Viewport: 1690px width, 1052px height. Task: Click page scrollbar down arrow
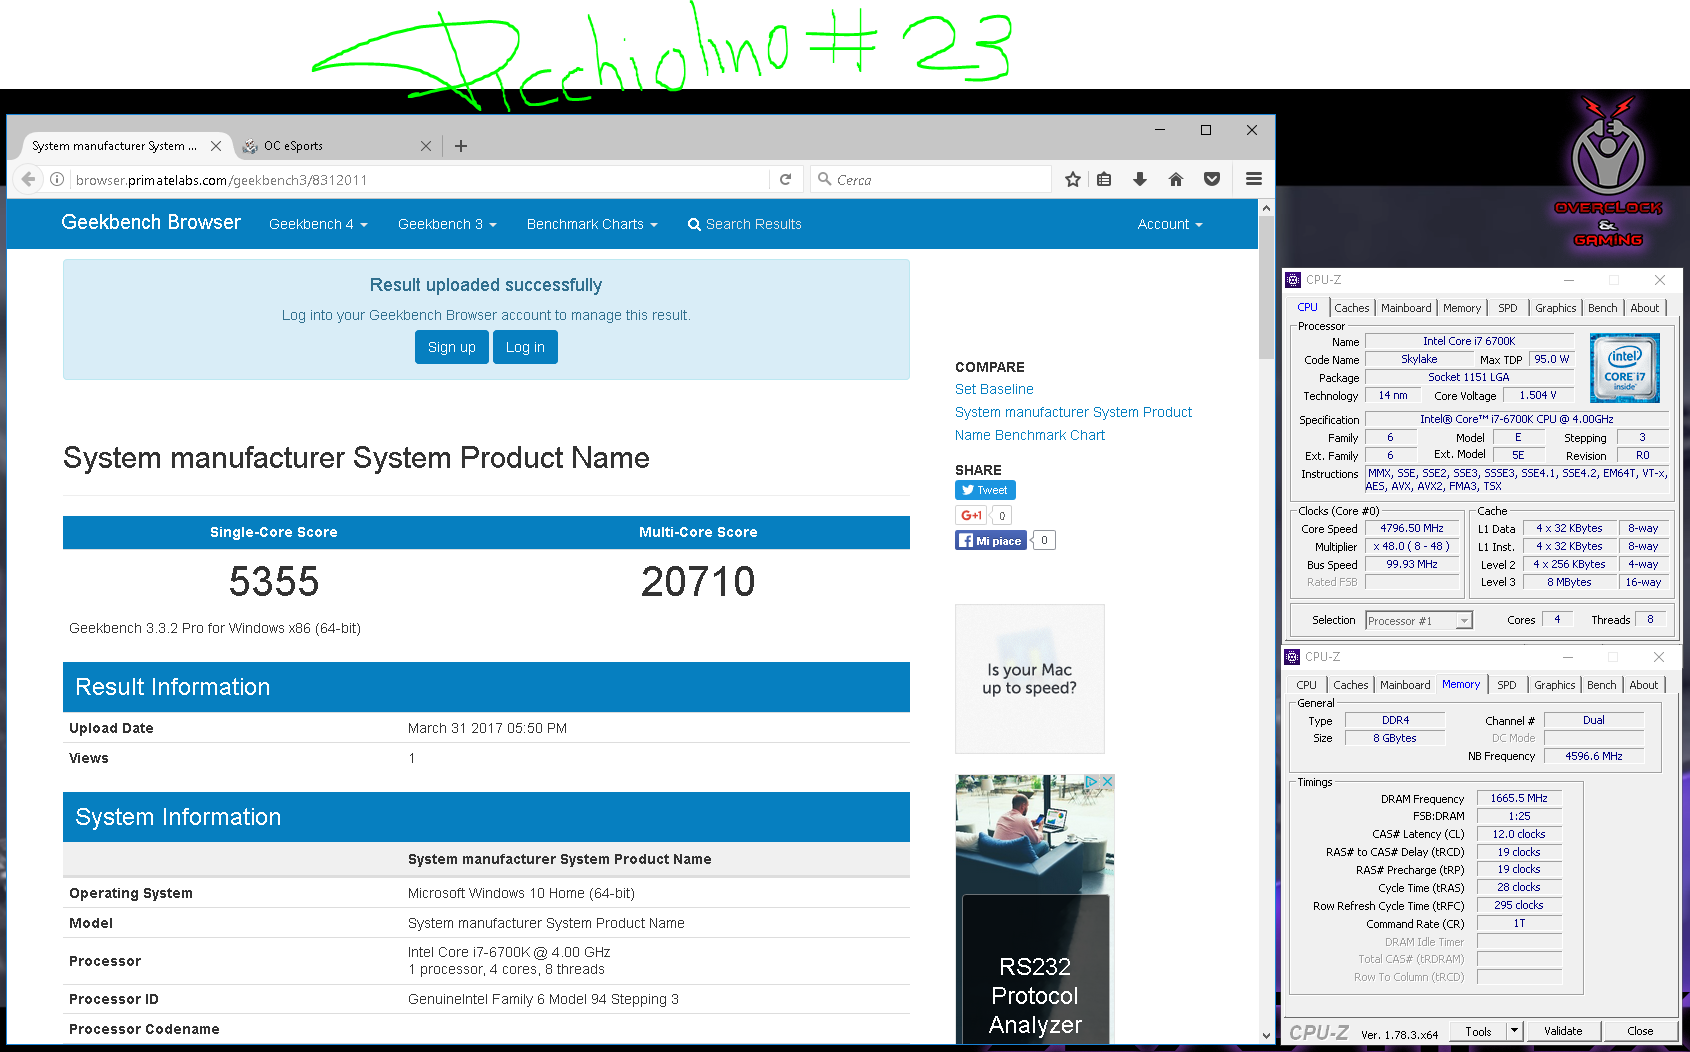coord(1267,1036)
